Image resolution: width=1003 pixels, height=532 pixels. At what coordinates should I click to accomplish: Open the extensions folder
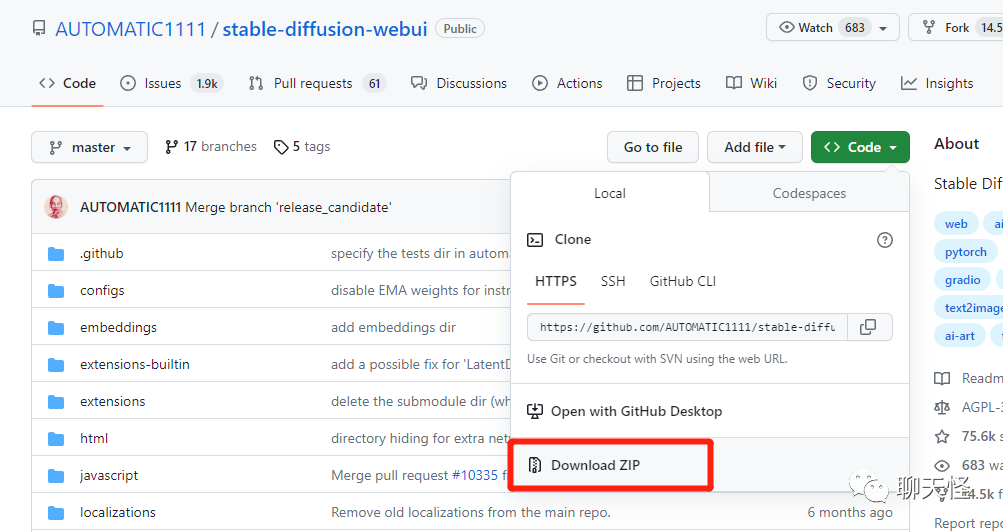pos(113,402)
